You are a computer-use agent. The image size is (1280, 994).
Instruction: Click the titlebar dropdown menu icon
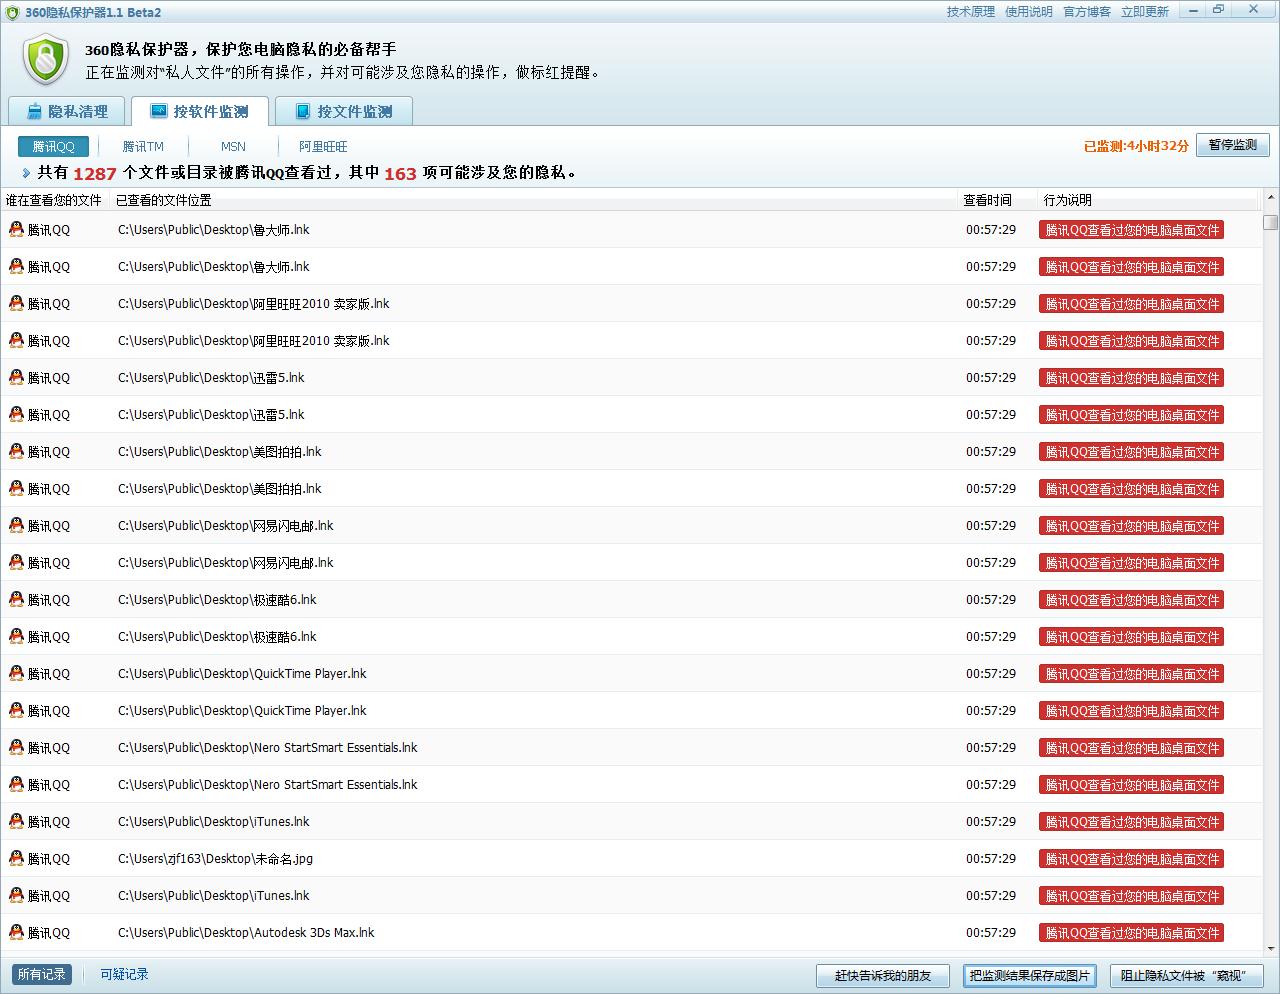pyautogui.click(x=1193, y=10)
